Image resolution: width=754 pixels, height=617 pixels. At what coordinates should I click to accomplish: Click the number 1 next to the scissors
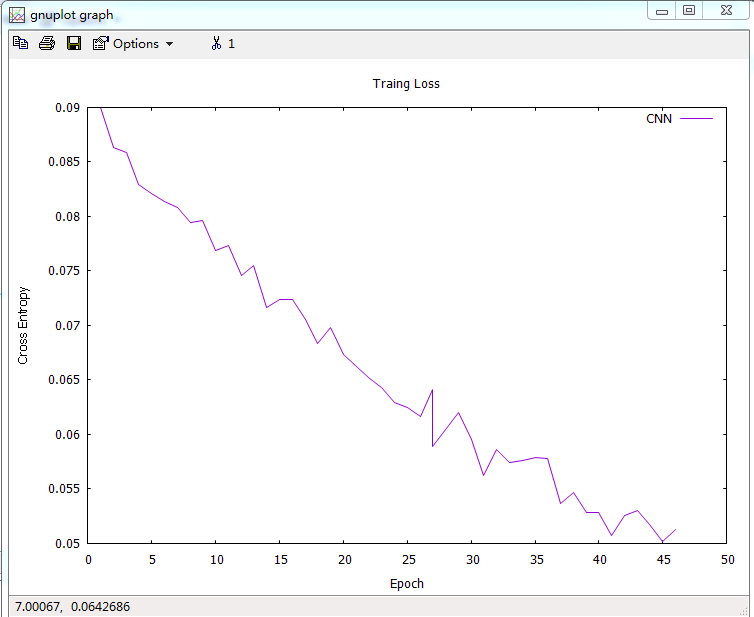click(x=231, y=44)
